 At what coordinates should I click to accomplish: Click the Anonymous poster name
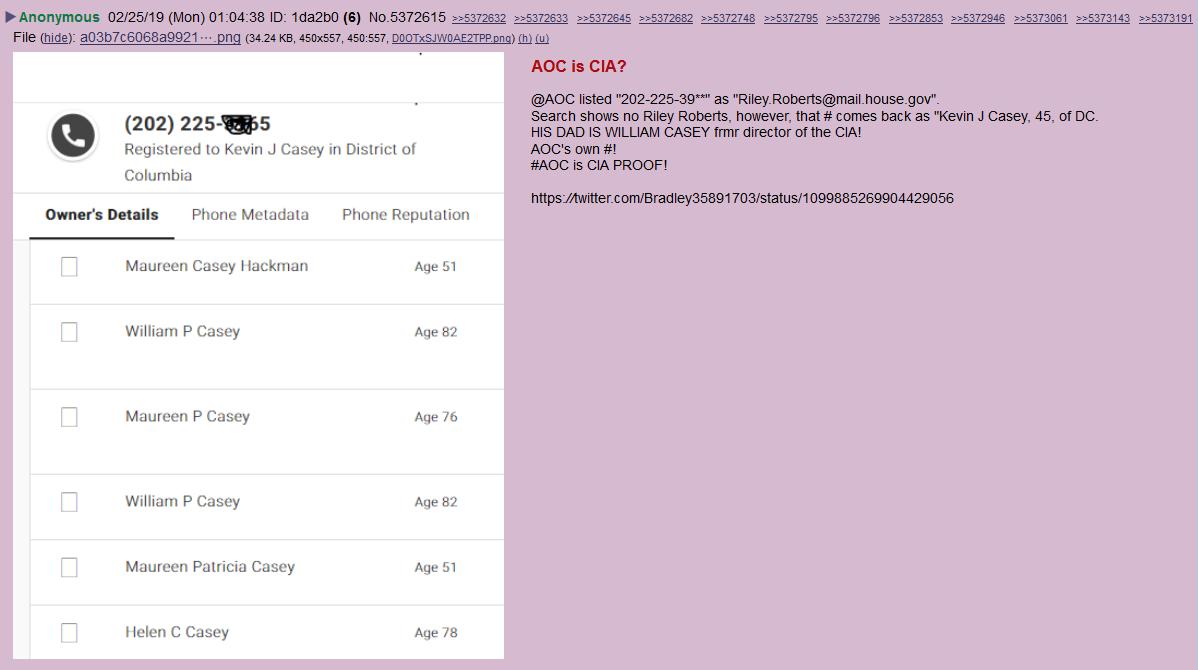(59, 18)
